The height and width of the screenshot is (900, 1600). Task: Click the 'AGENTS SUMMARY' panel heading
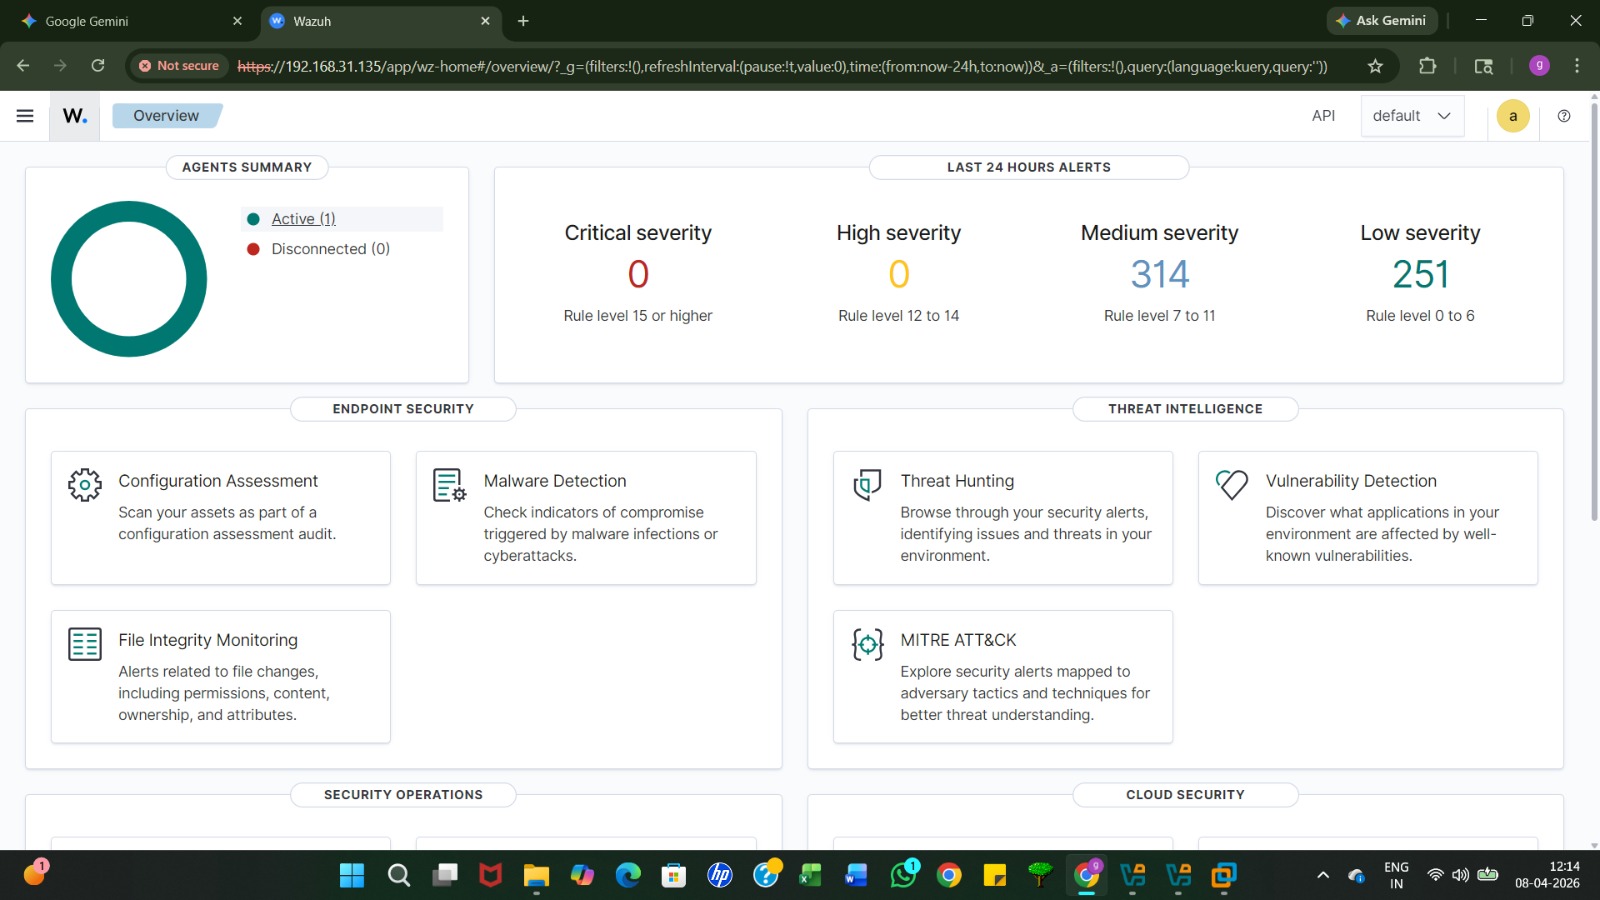pos(247,168)
